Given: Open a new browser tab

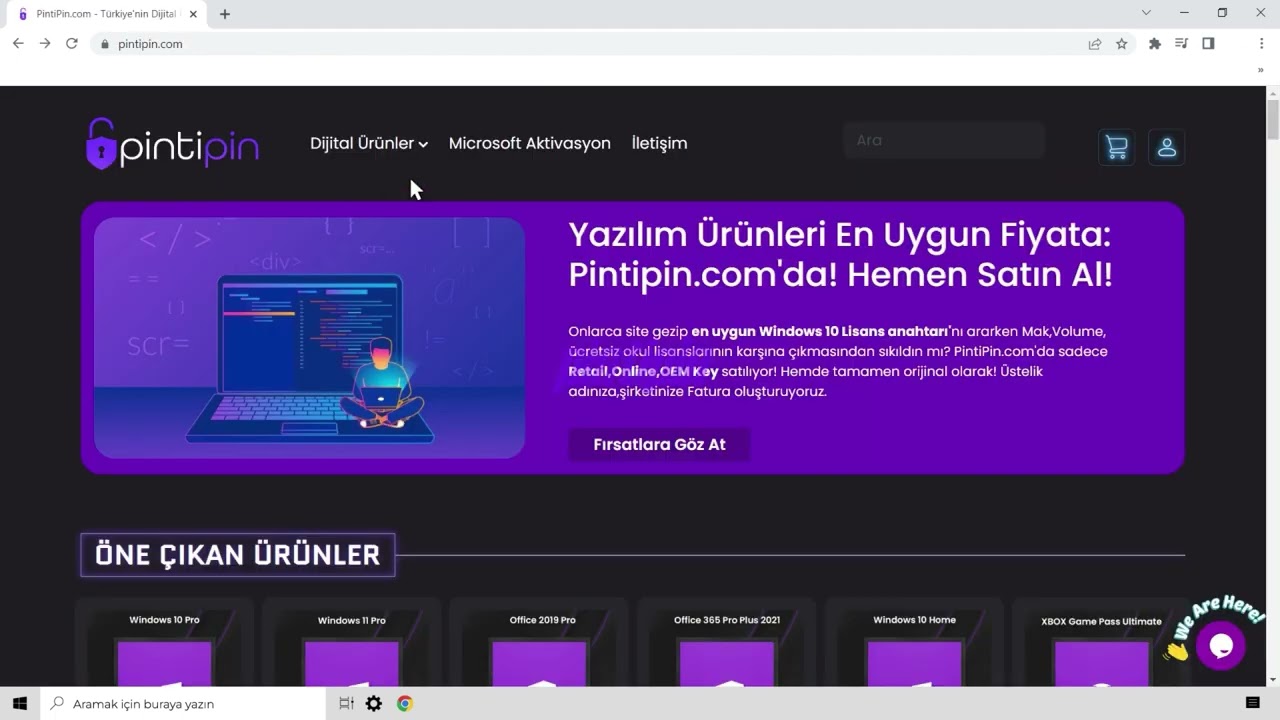Looking at the screenshot, I should click(x=225, y=14).
